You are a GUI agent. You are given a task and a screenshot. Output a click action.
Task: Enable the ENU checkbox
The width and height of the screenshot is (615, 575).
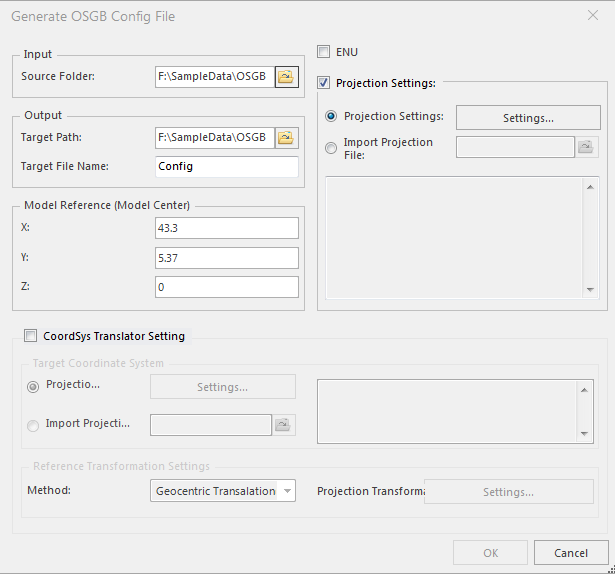[324, 52]
